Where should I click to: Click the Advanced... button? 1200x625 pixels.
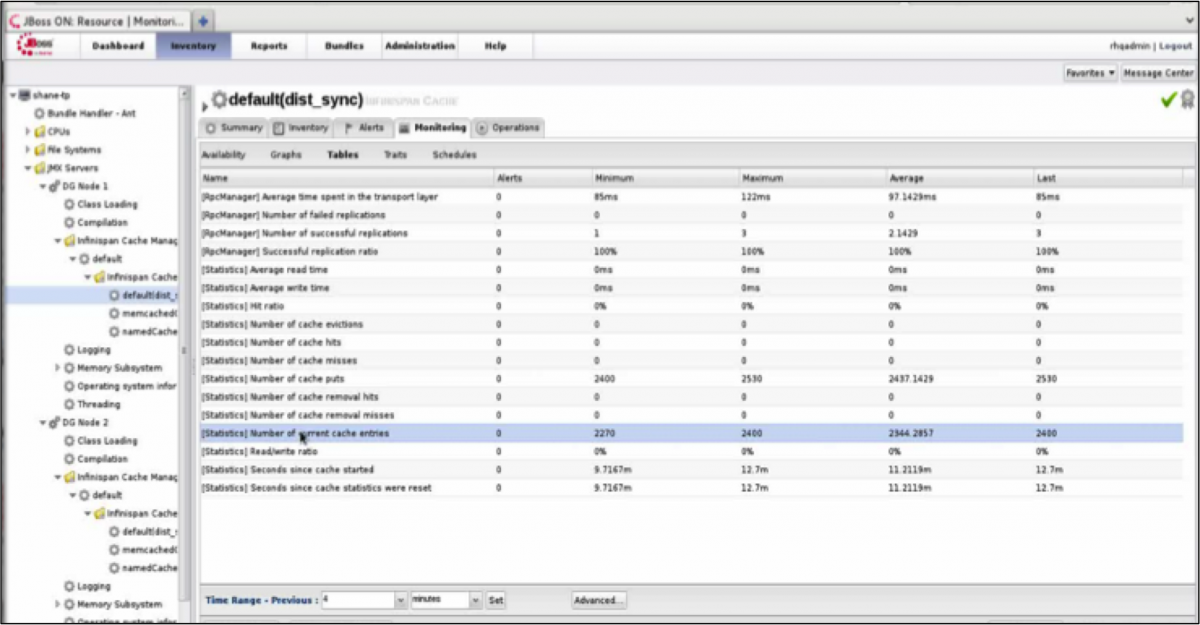[599, 600]
